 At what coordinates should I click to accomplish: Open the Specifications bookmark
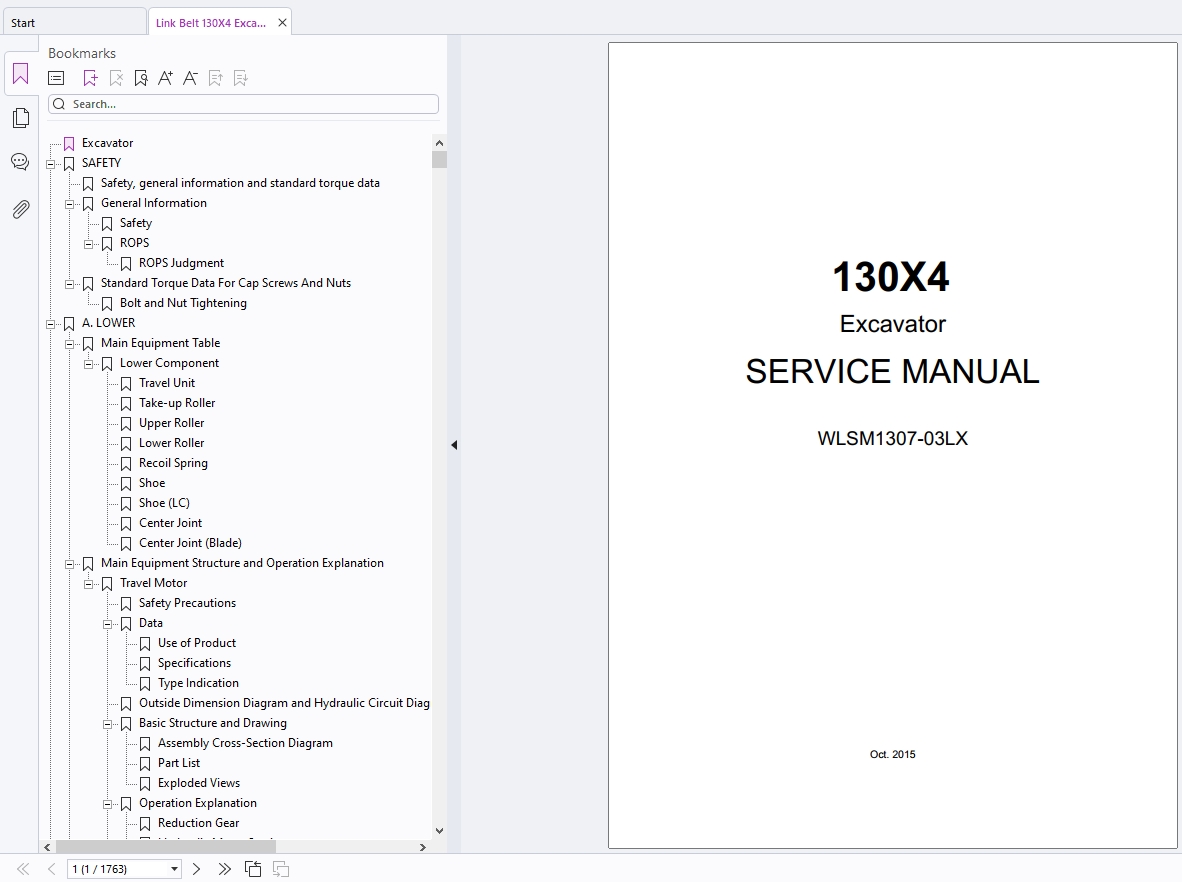coord(194,663)
